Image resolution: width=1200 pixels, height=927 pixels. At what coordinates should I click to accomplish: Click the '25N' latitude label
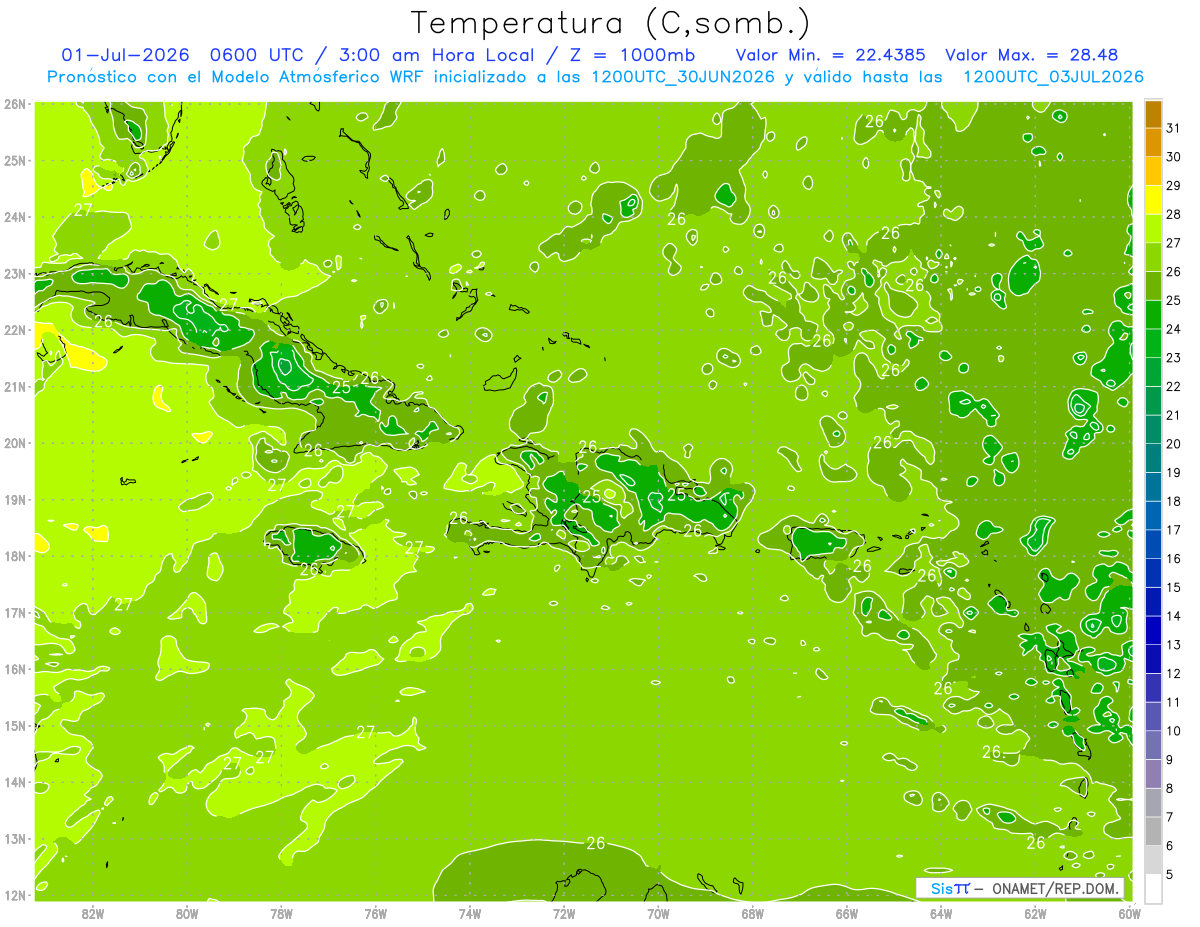(15, 161)
